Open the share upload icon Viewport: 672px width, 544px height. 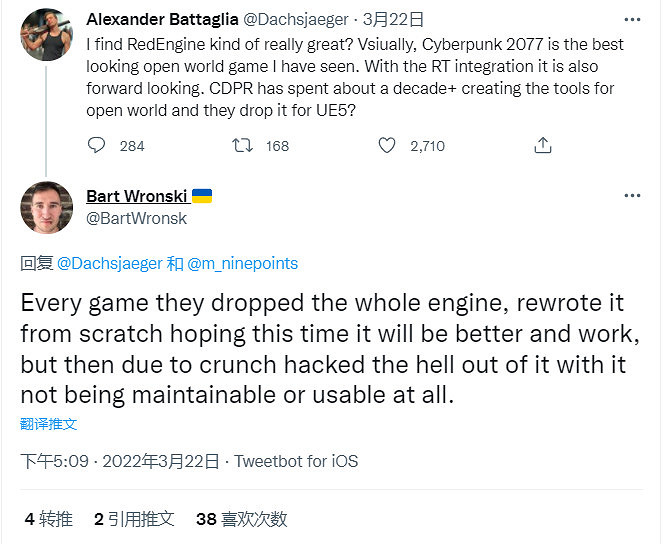[543, 146]
